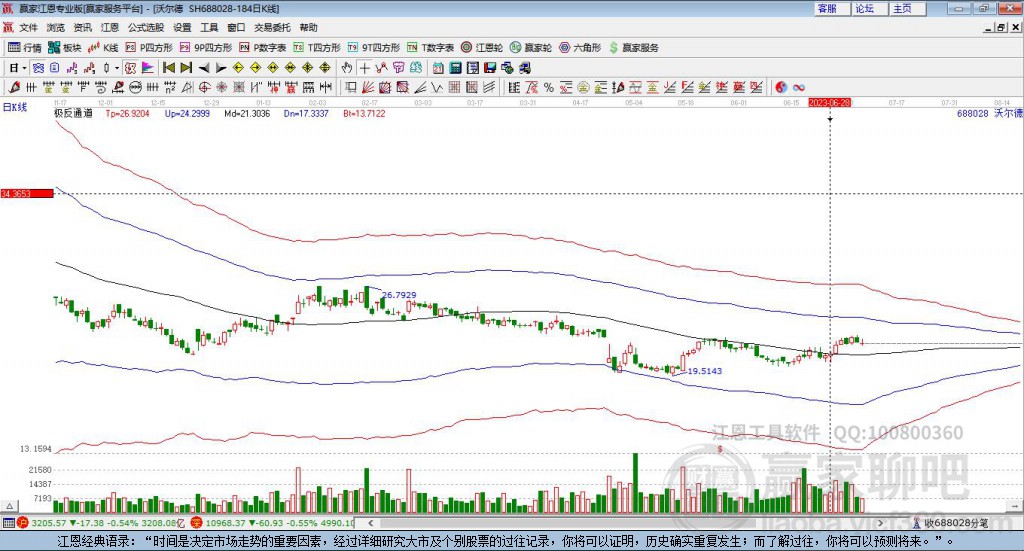Select the hand pan tool
The image size is (1024, 551).
click(x=347, y=68)
